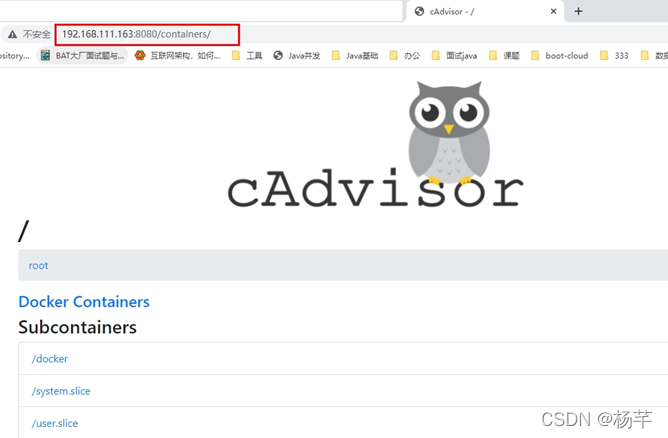Image resolution: width=668 pixels, height=438 pixels.
Task: Click the cAdvisor owl logo
Action: 449,132
